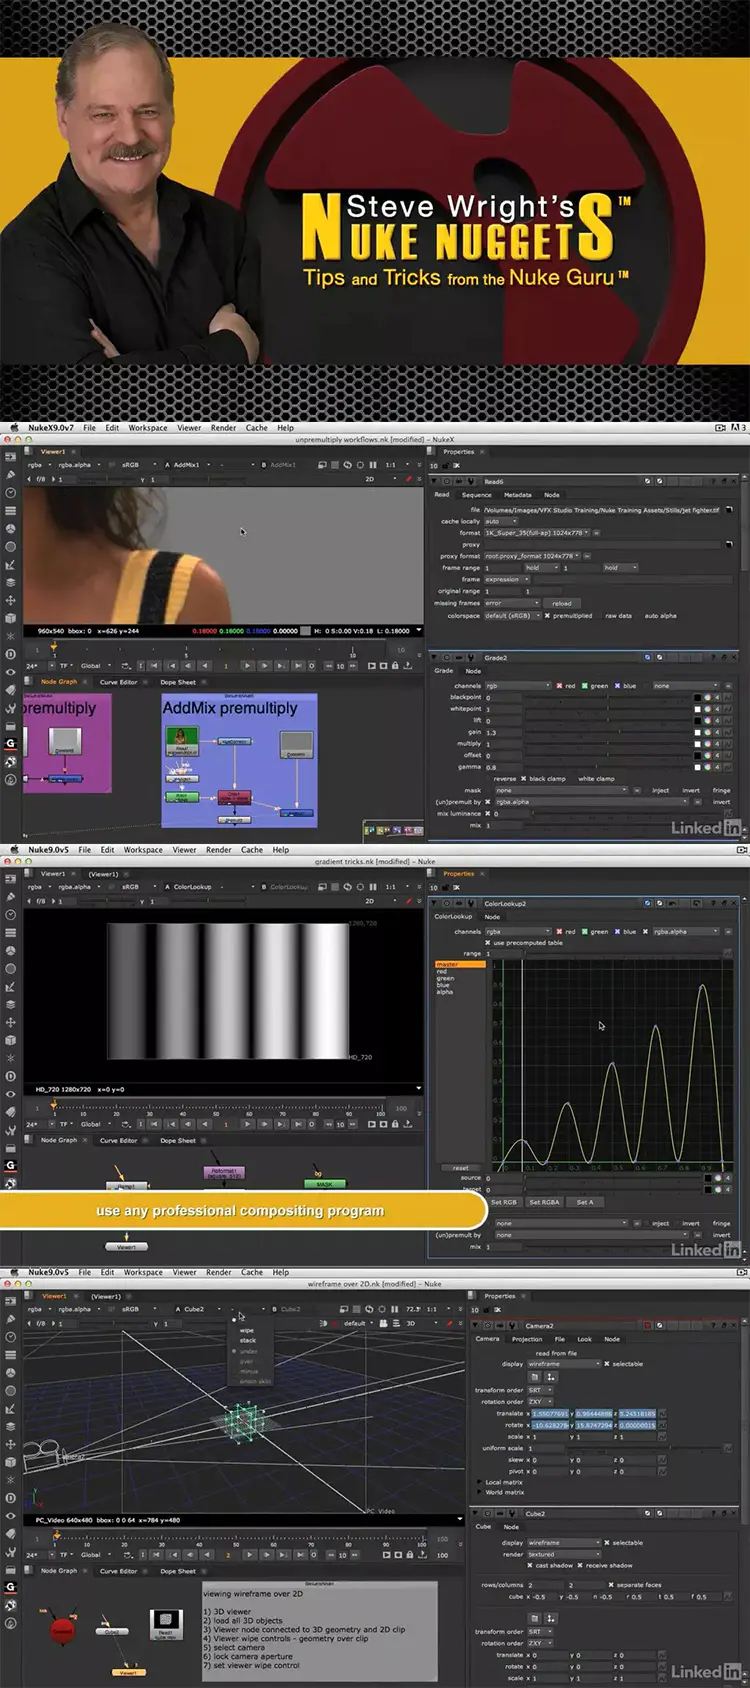Open Cache menu in wireframe over 2D window
The width and height of the screenshot is (750, 1688).
(x=252, y=1272)
